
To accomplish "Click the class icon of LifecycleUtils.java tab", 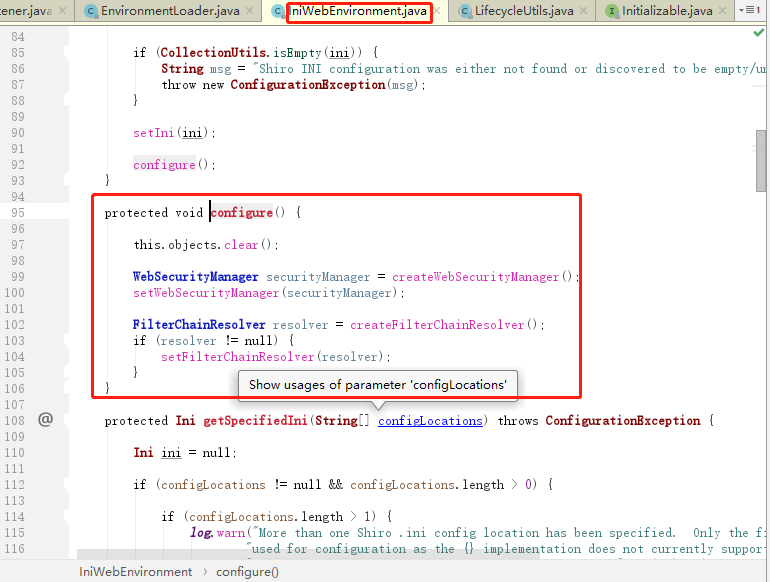I will click(x=465, y=11).
